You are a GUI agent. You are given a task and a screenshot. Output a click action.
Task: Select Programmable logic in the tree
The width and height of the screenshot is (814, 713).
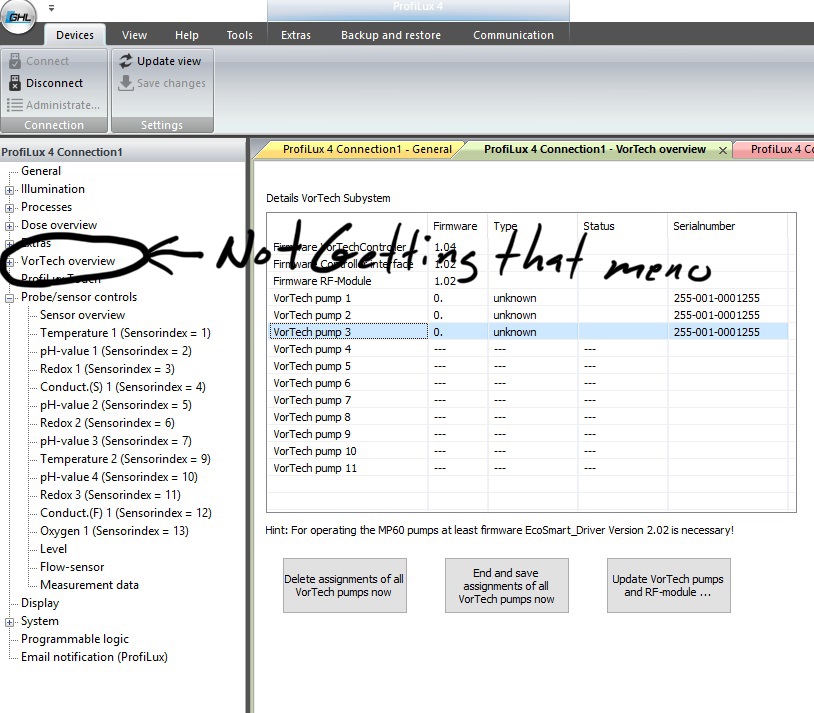pyautogui.click(x=75, y=639)
